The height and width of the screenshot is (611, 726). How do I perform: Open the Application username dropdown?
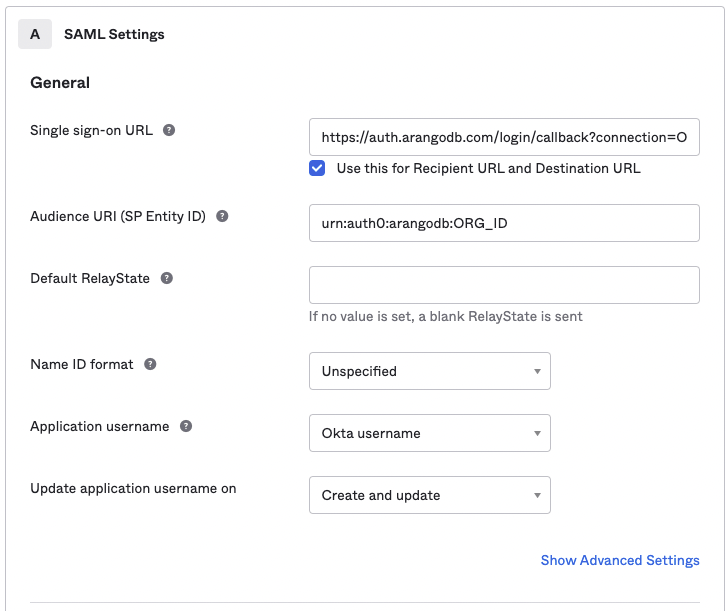pyautogui.click(x=430, y=433)
